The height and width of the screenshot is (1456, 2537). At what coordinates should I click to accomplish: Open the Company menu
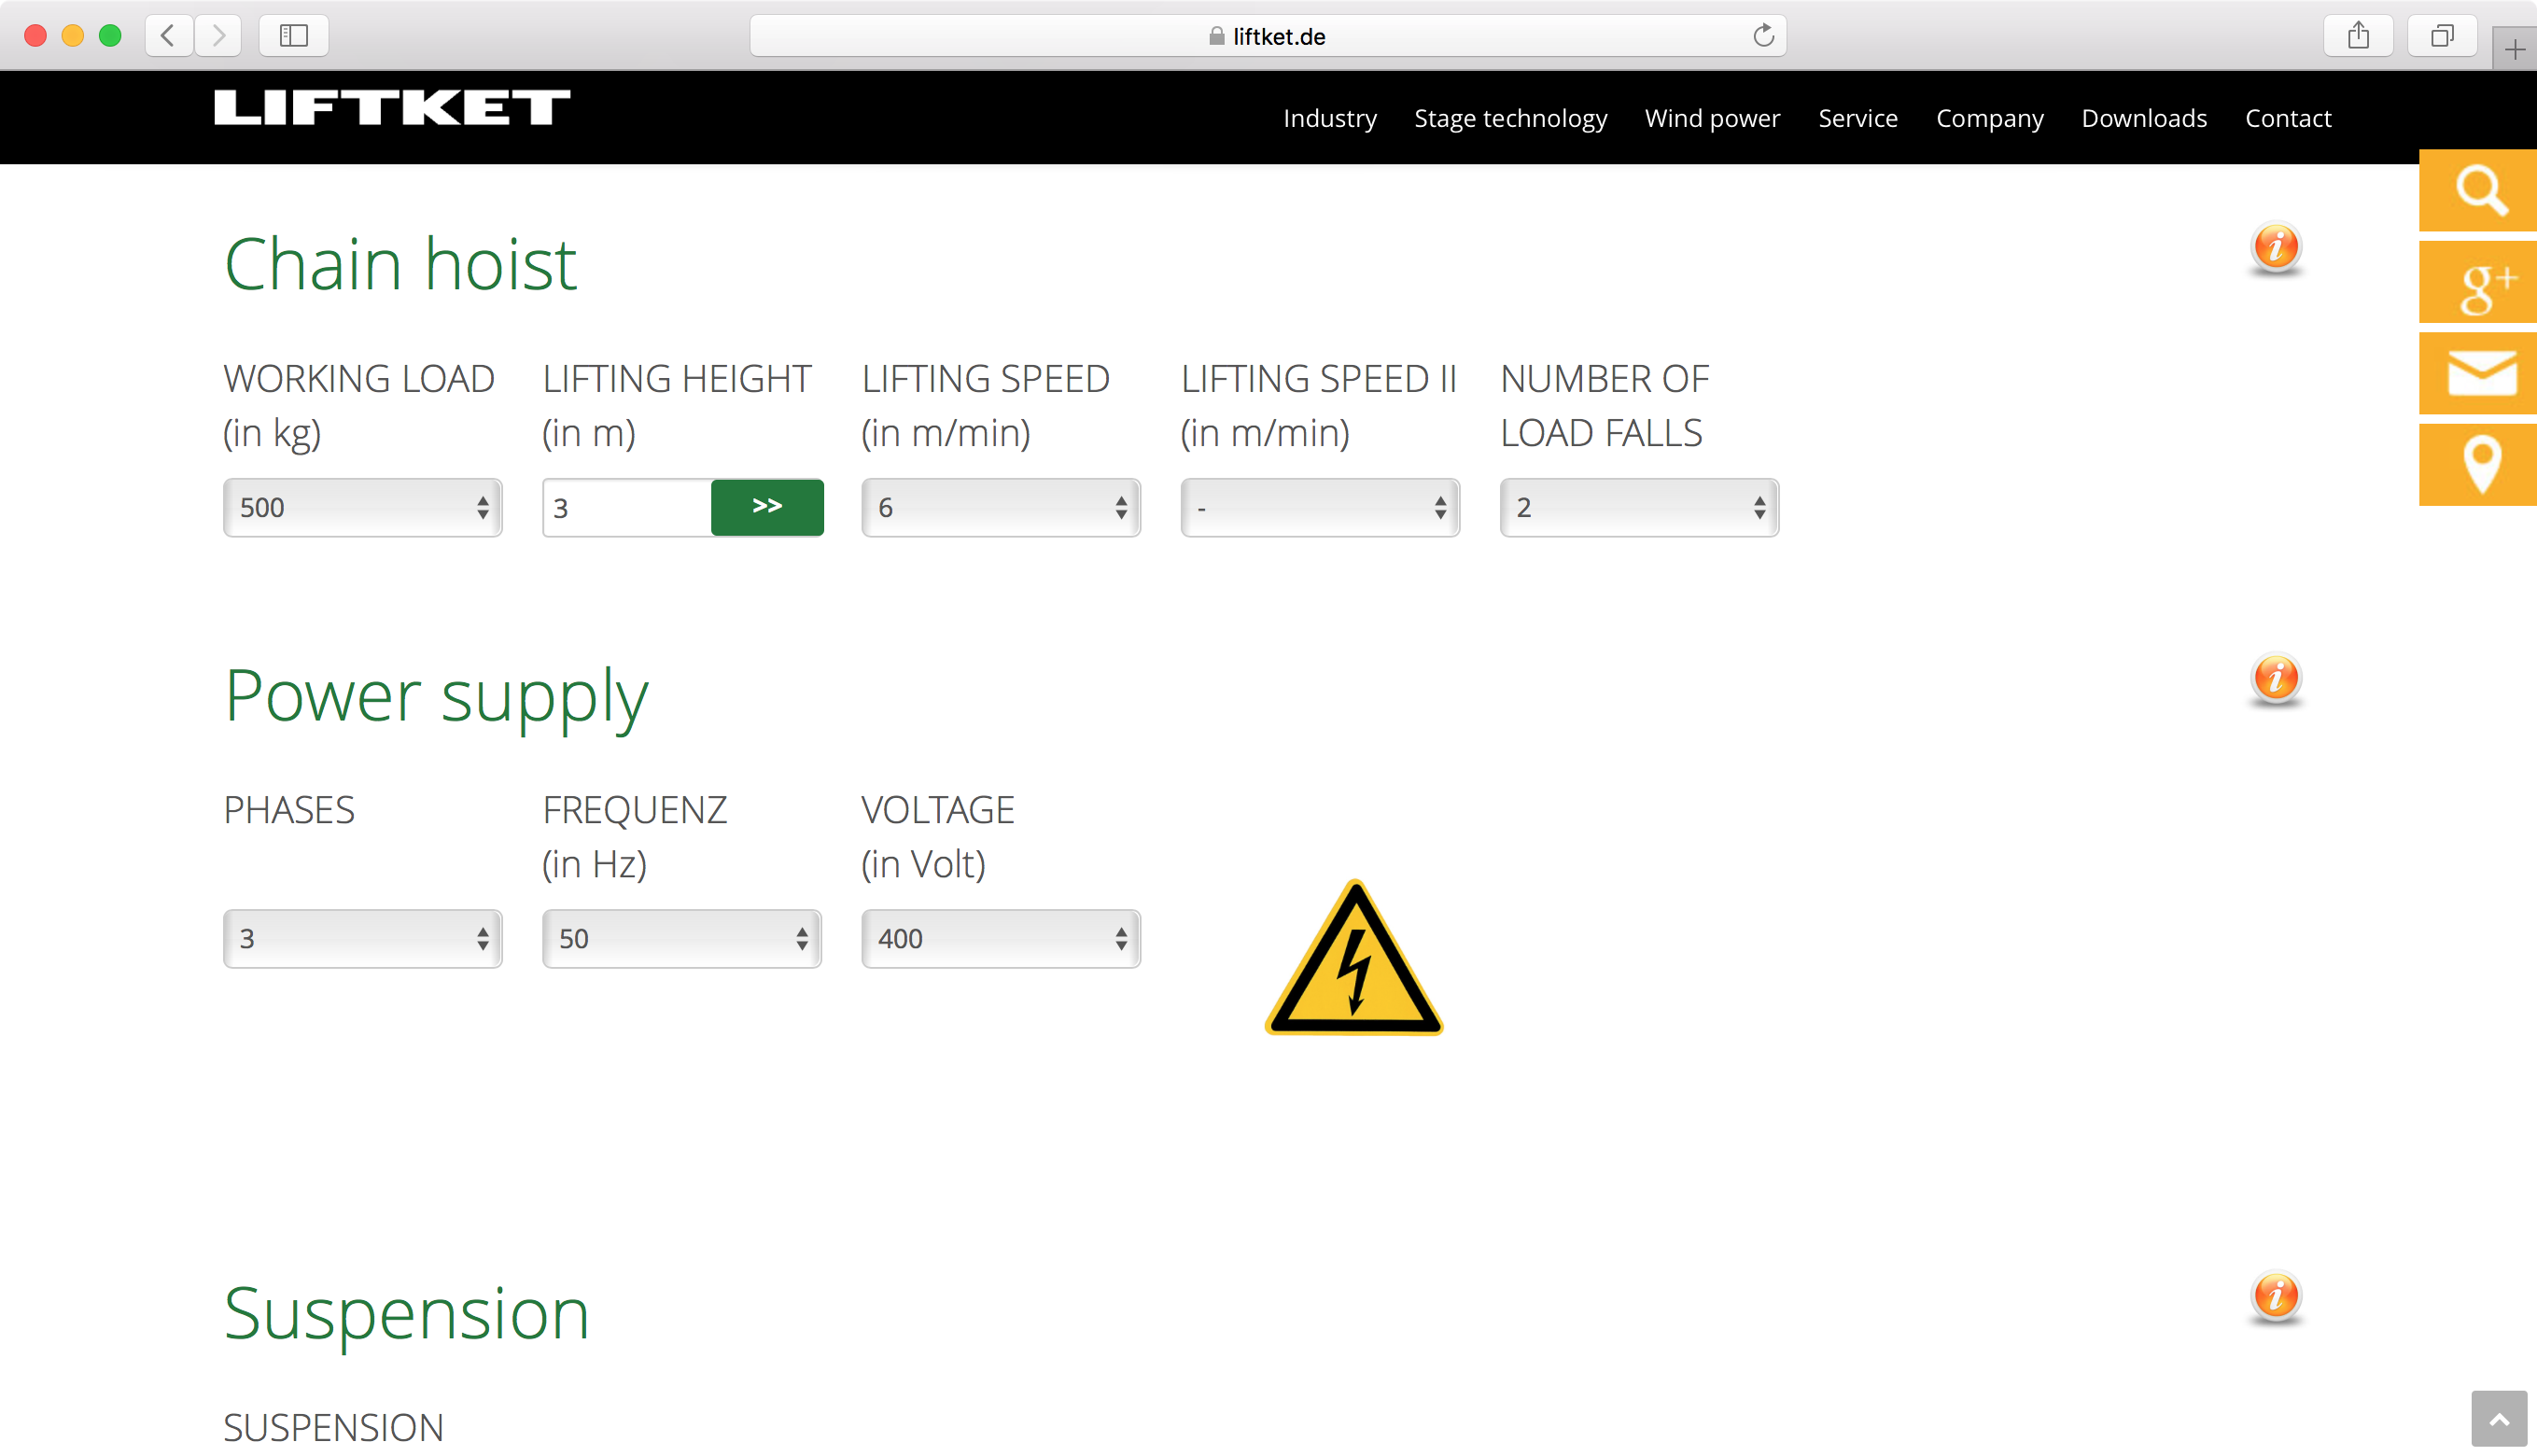[1989, 118]
